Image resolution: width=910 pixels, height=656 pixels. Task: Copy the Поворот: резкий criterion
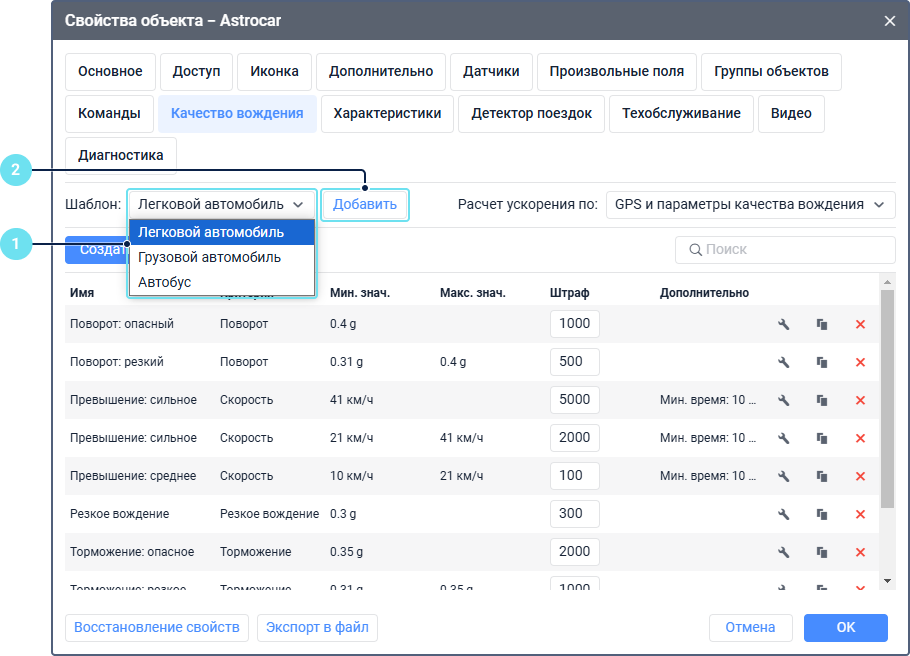(x=822, y=362)
